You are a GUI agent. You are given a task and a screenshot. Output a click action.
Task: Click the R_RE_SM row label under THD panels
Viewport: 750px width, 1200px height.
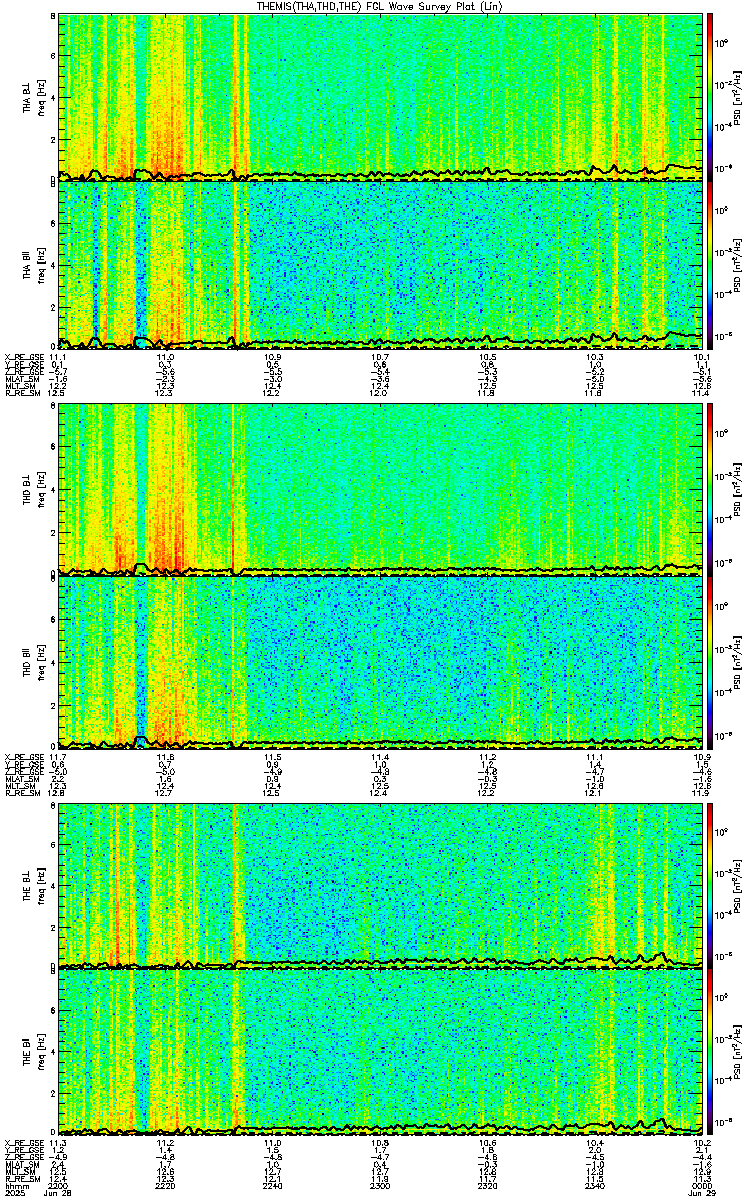coord(21,793)
